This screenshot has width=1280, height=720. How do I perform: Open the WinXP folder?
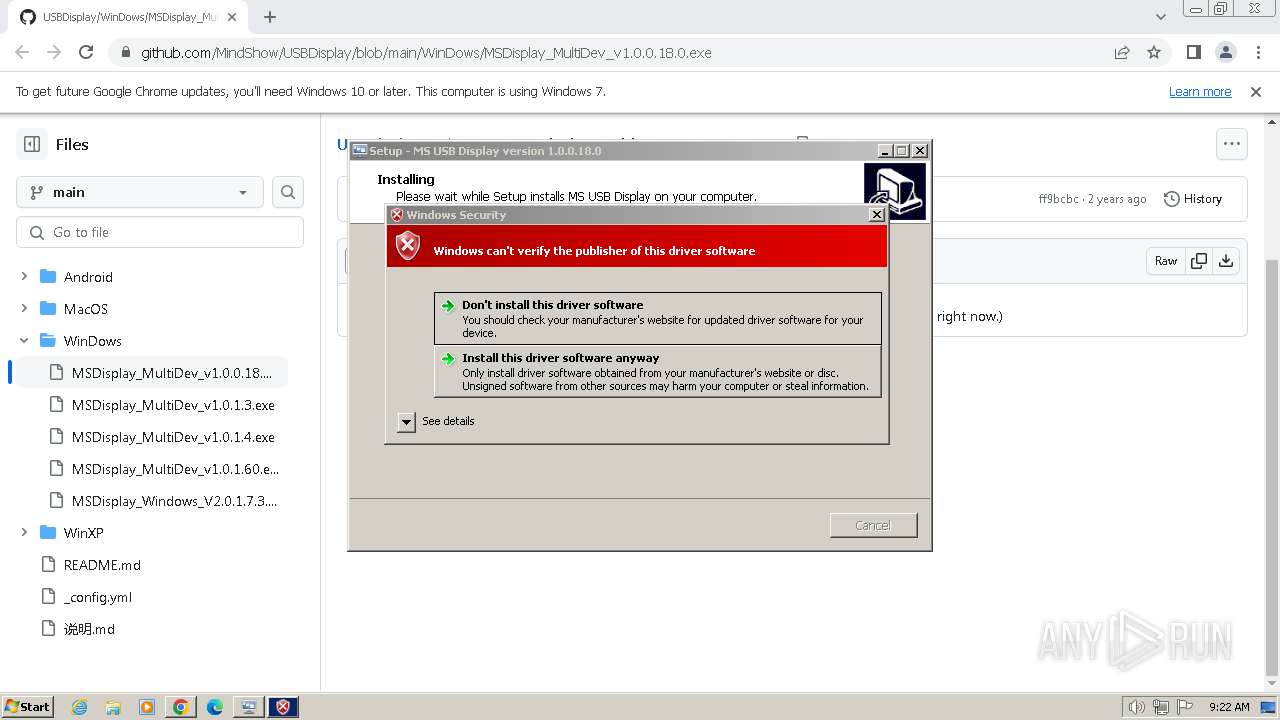(84, 533)
